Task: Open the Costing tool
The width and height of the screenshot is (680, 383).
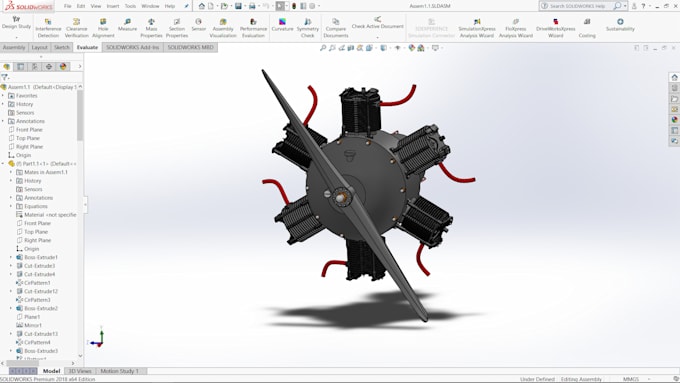Action: pyautogui.click(x=587, y=28)
